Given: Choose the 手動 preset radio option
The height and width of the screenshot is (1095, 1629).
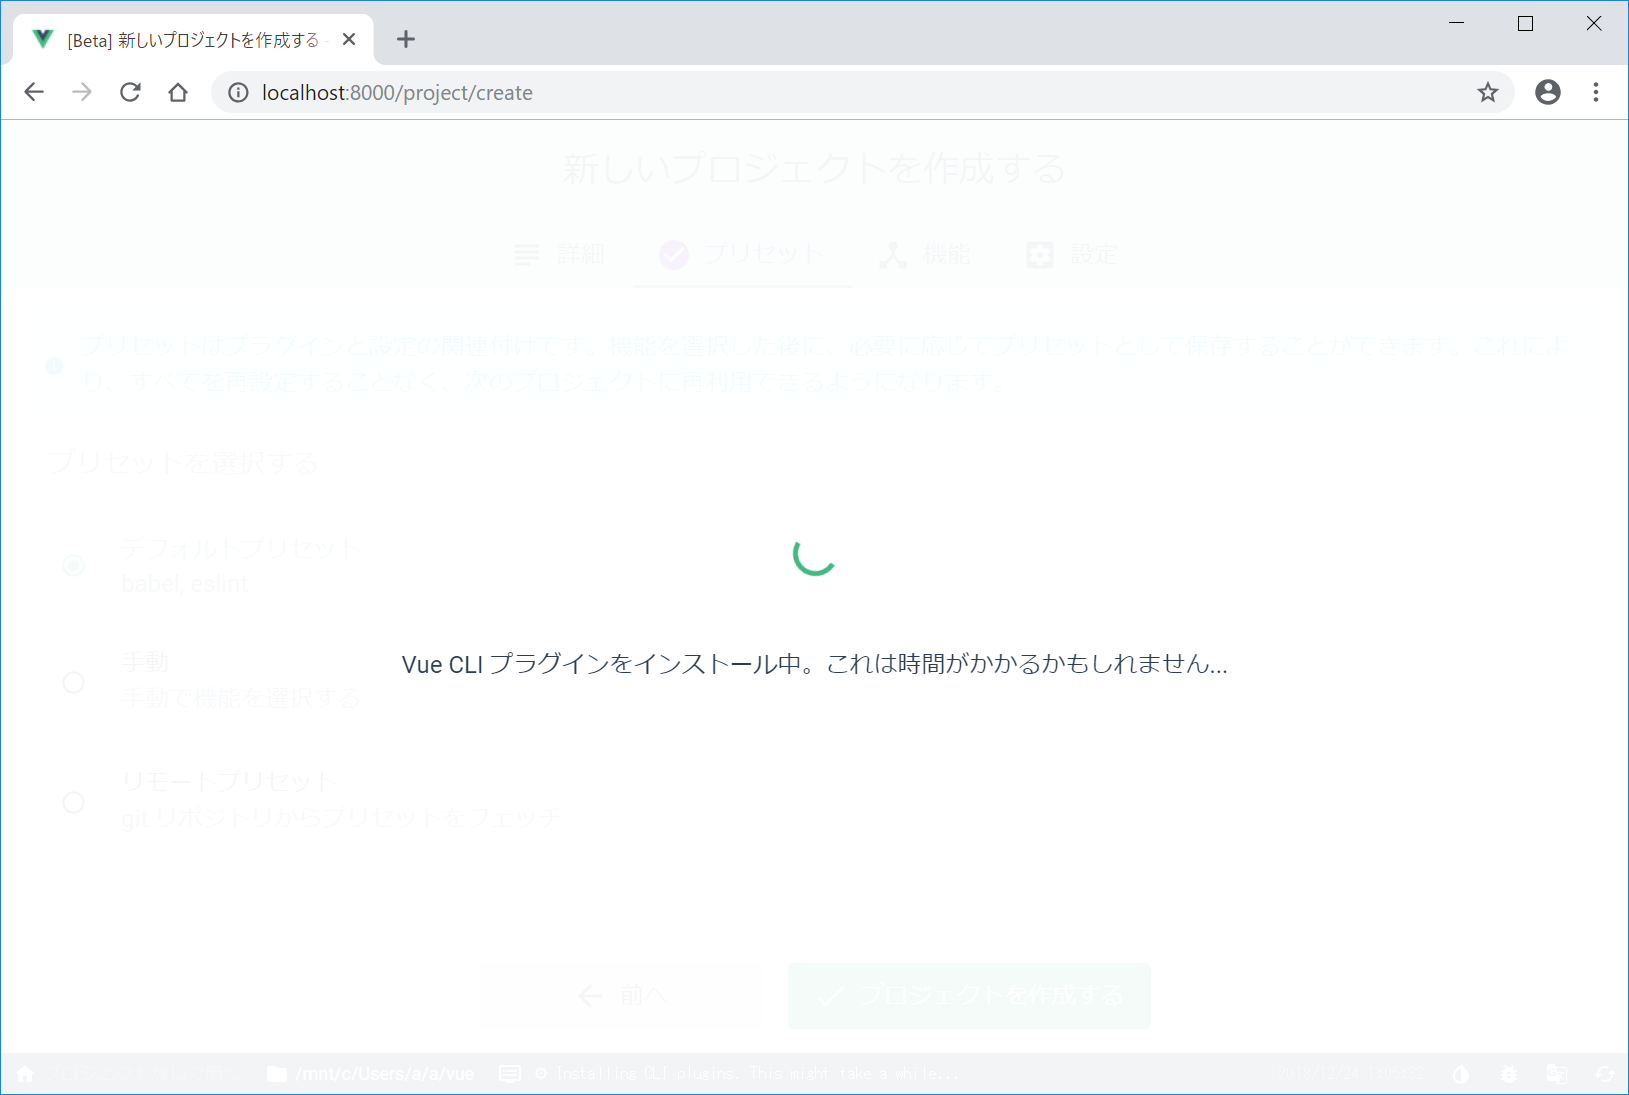Looking at the screenshot, I should pos(74,683).
